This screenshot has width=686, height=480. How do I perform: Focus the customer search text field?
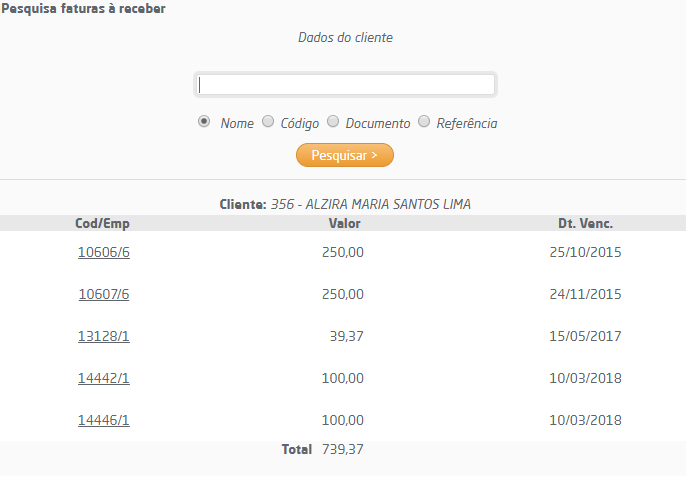345,85
